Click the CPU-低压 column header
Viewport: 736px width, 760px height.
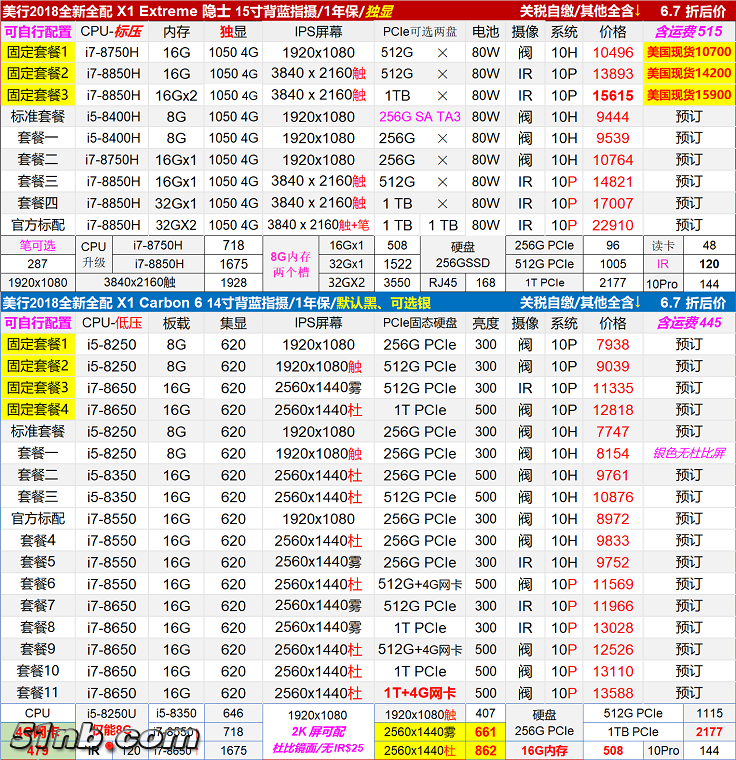[x=112, y=323]
